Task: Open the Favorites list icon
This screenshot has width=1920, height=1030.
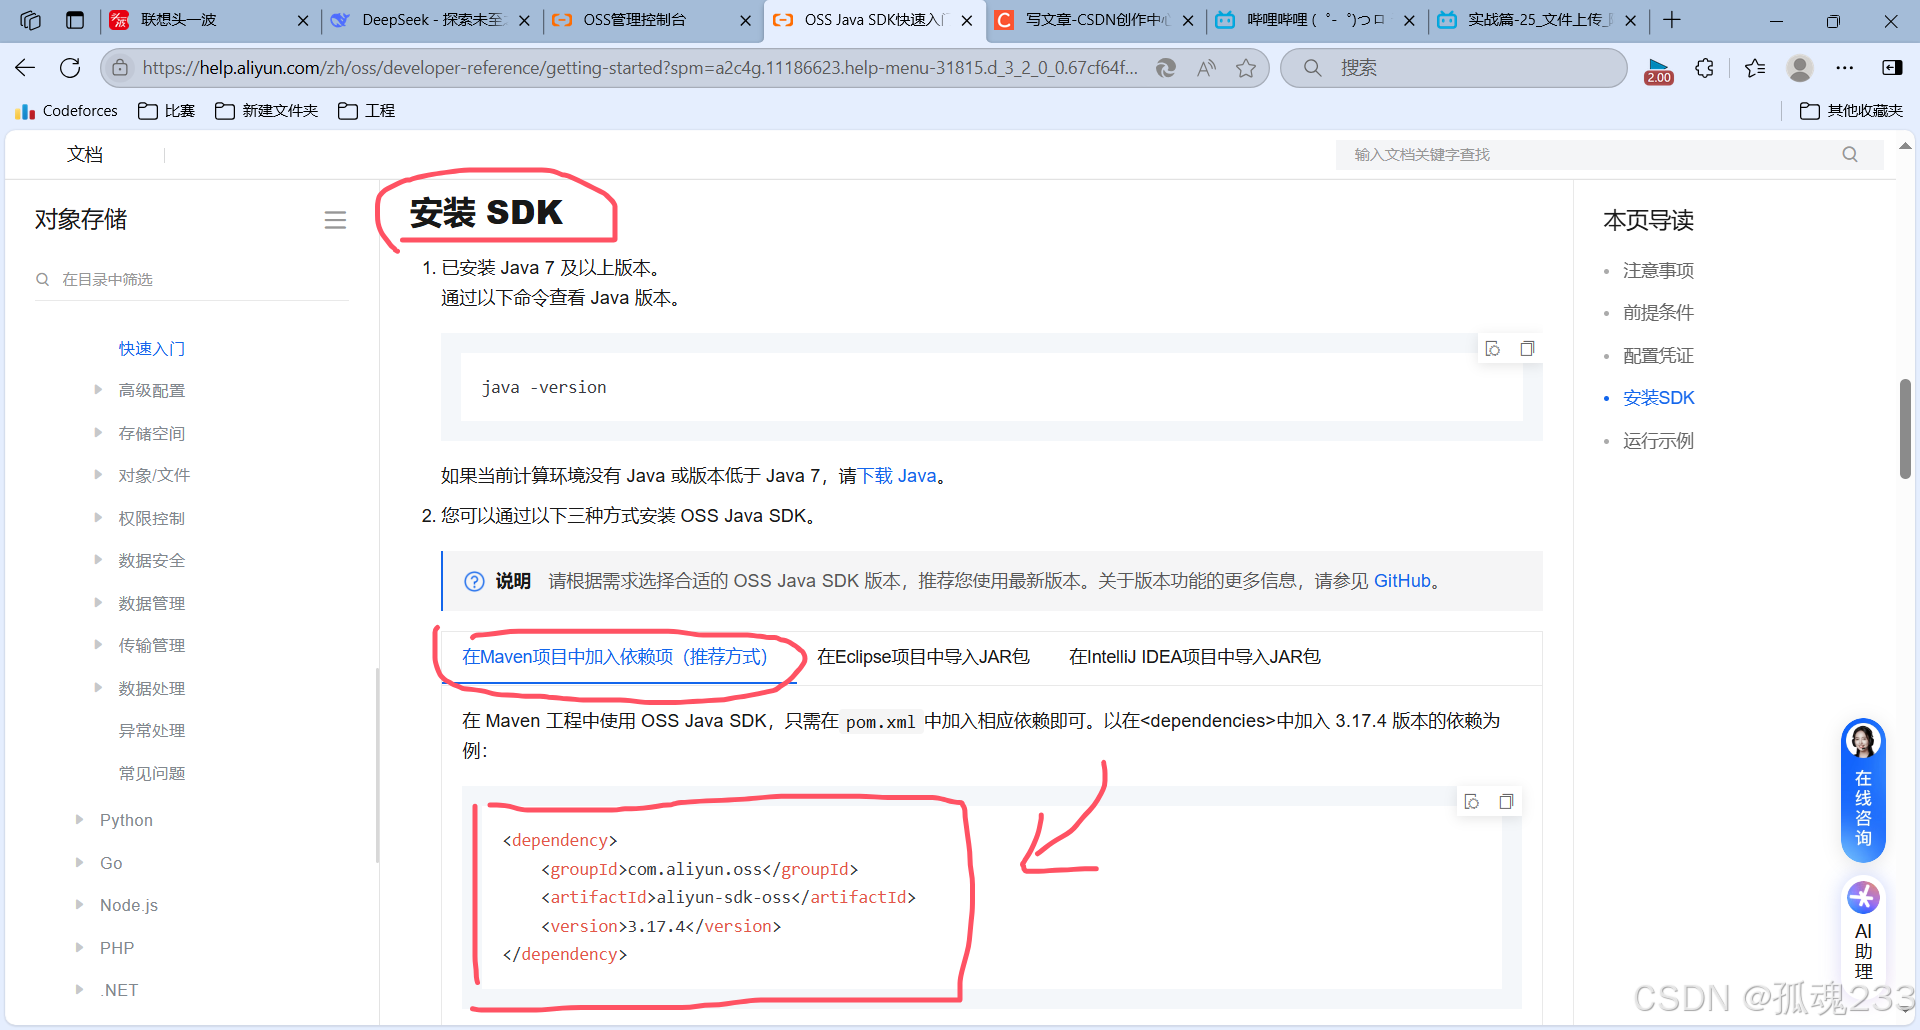Action: (x=1754, y=68)
